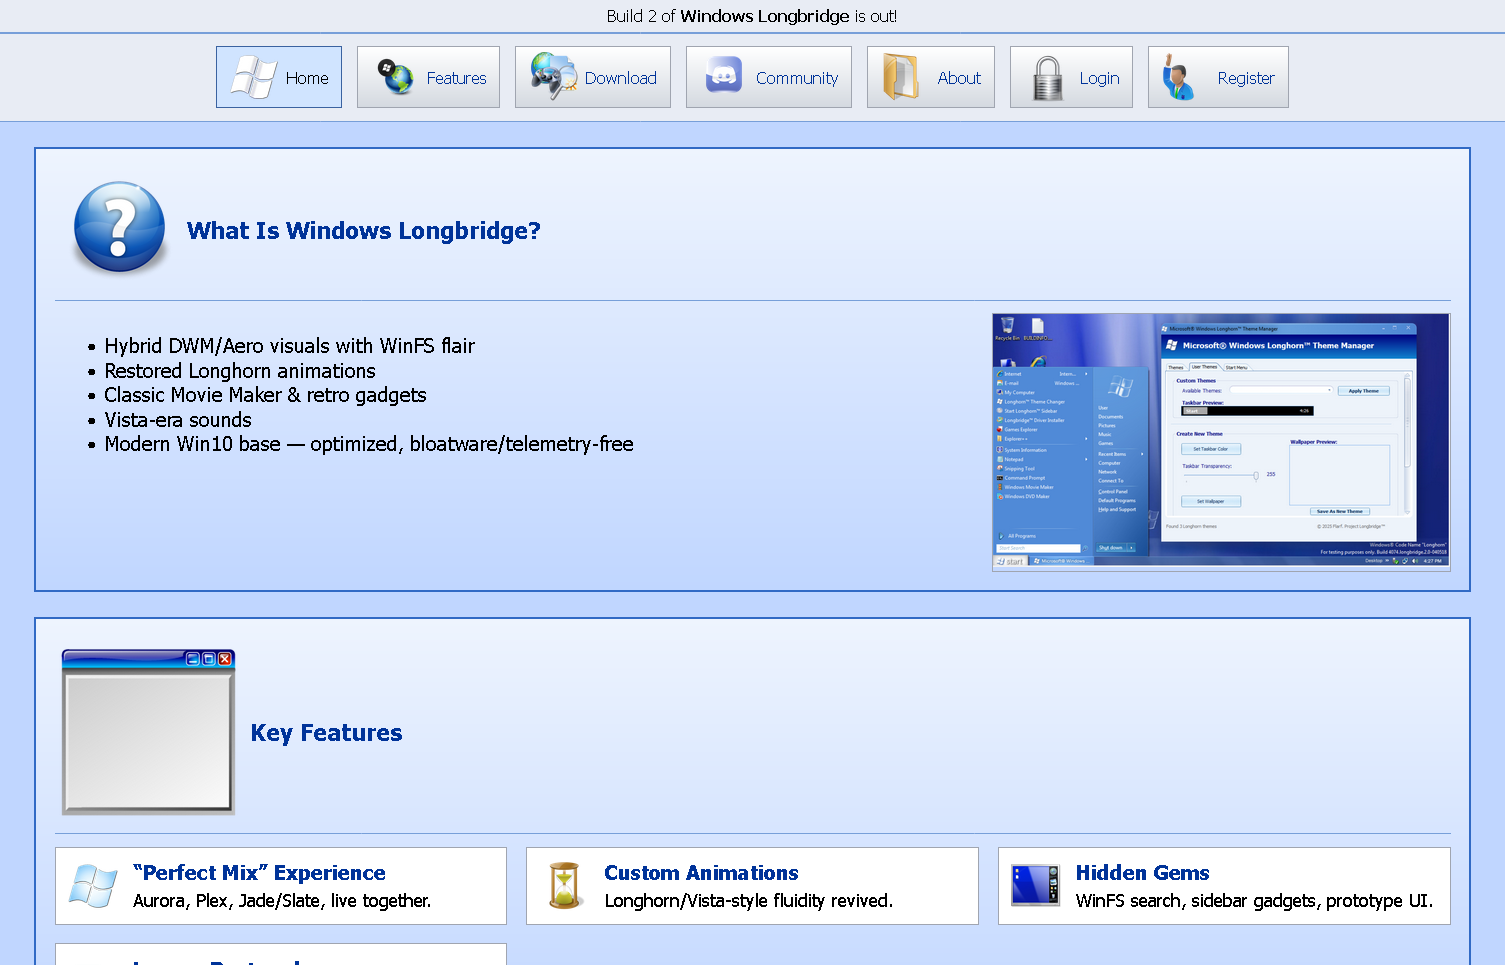Click the Hidden Gems heading
The image size is (1505, 965).
(x=1142, y=873)
